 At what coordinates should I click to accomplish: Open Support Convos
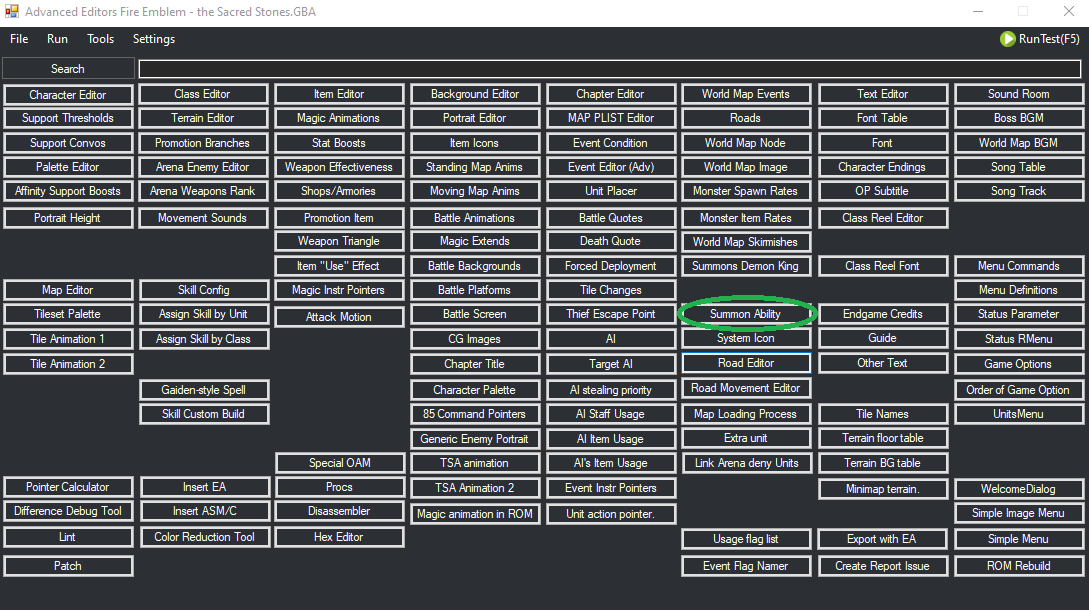point(67,143)
